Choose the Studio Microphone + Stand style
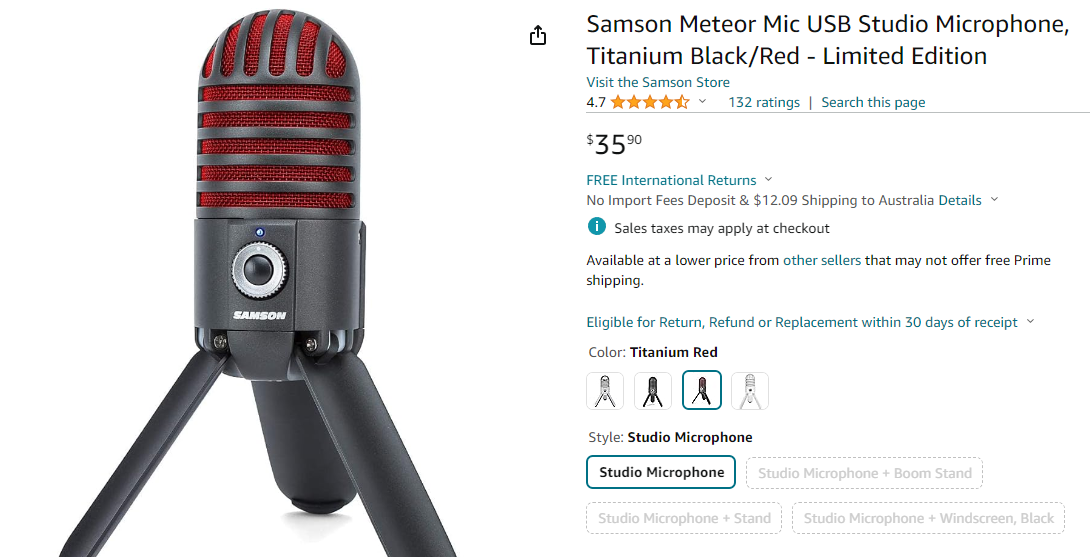Screen dimensions: 1090x557 (x=684, y=518)
